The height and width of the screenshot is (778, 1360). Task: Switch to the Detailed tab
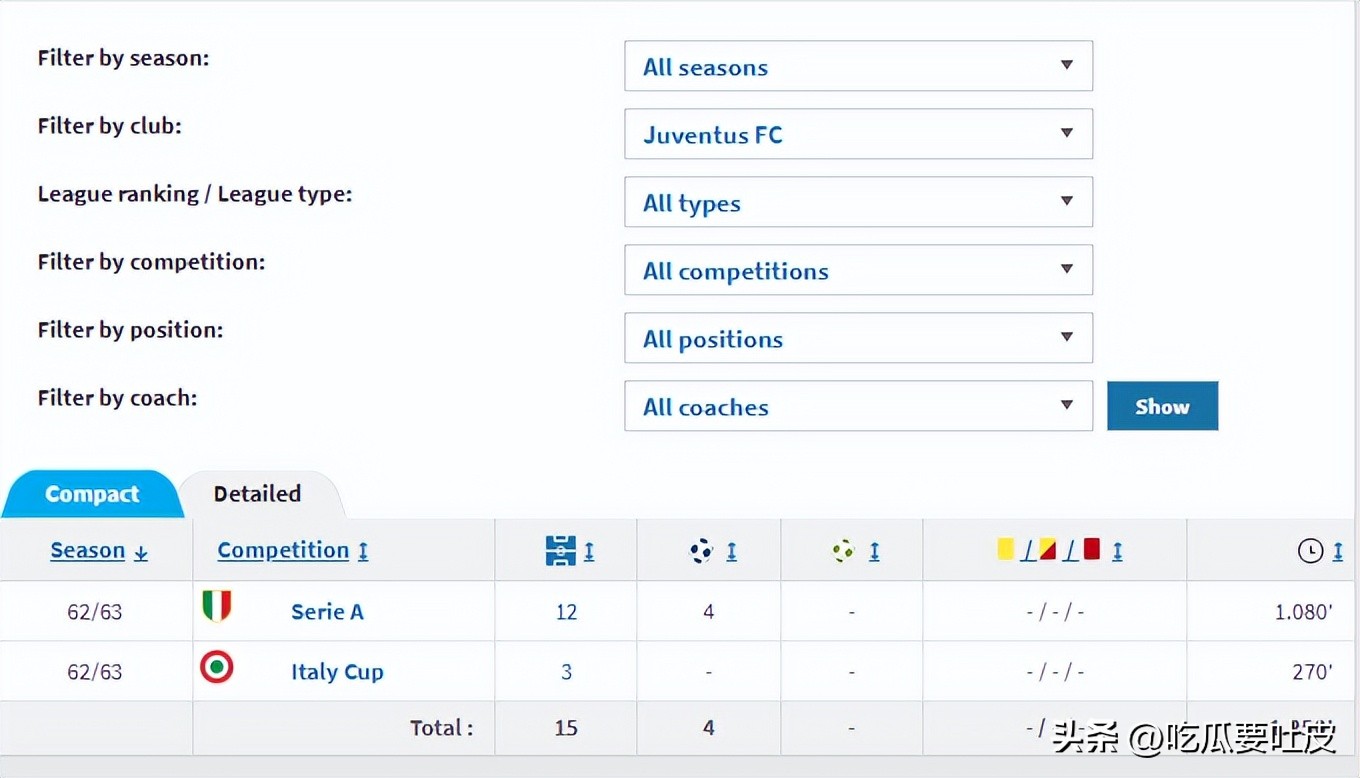click(x=257, y=494)
